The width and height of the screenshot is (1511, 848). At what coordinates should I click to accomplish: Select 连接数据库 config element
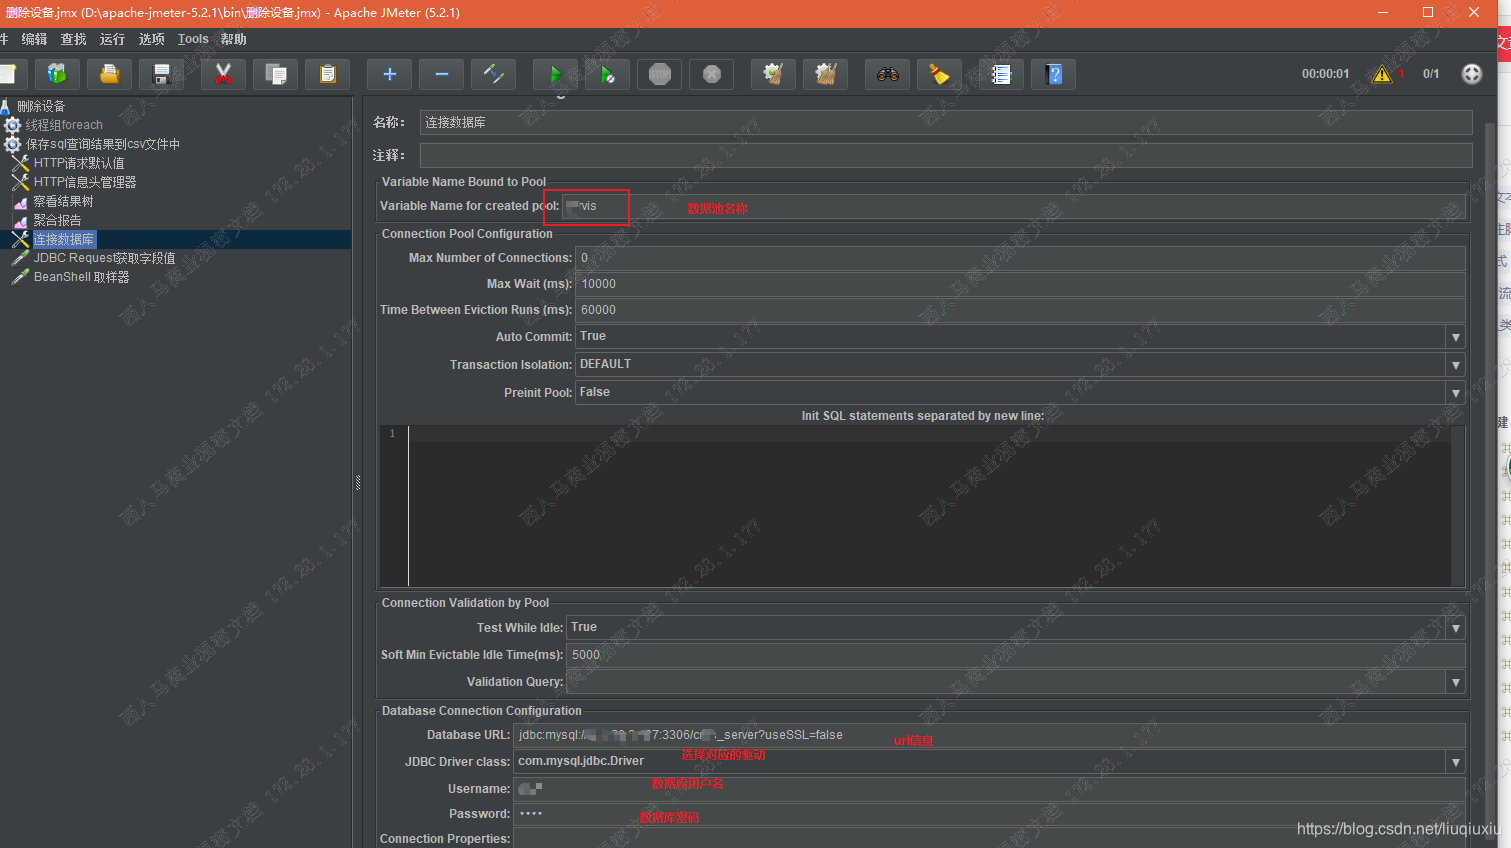[x=63, y=239]
